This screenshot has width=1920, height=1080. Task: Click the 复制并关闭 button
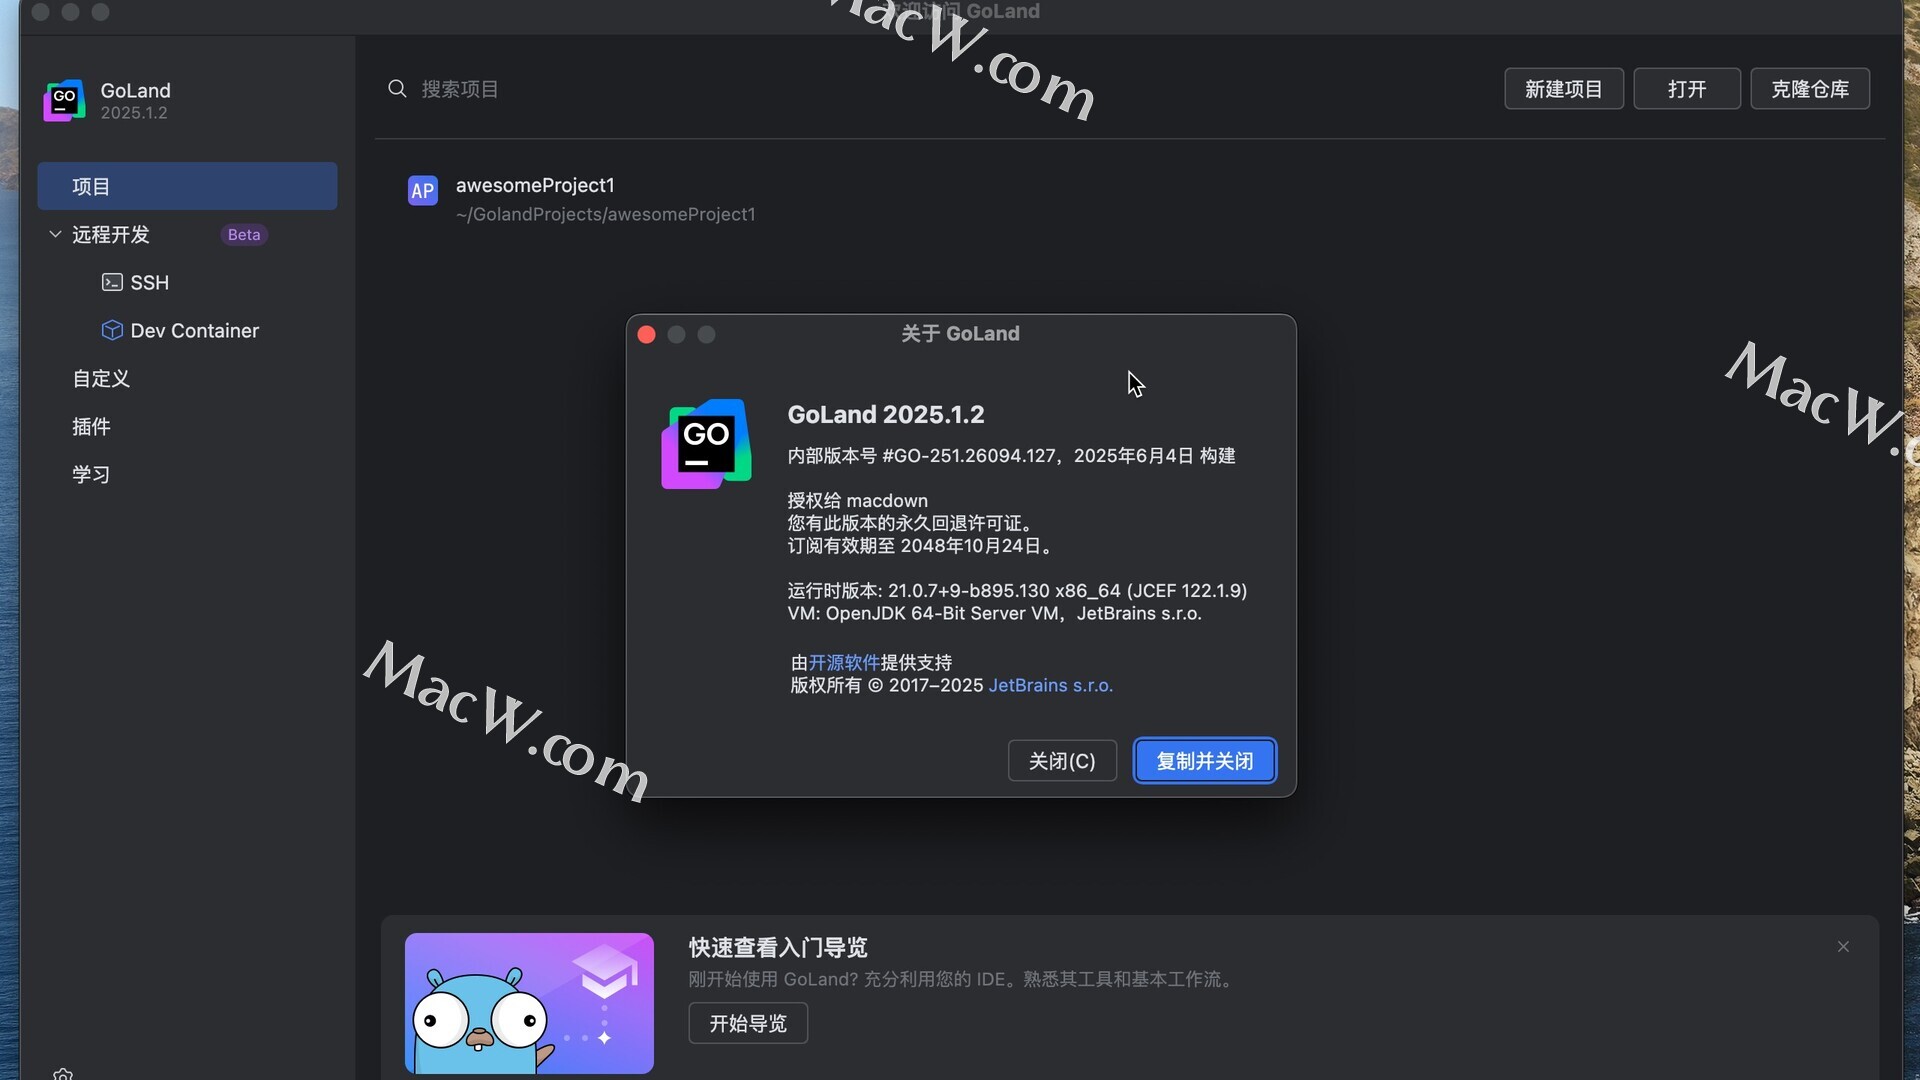click(1204, 761)
